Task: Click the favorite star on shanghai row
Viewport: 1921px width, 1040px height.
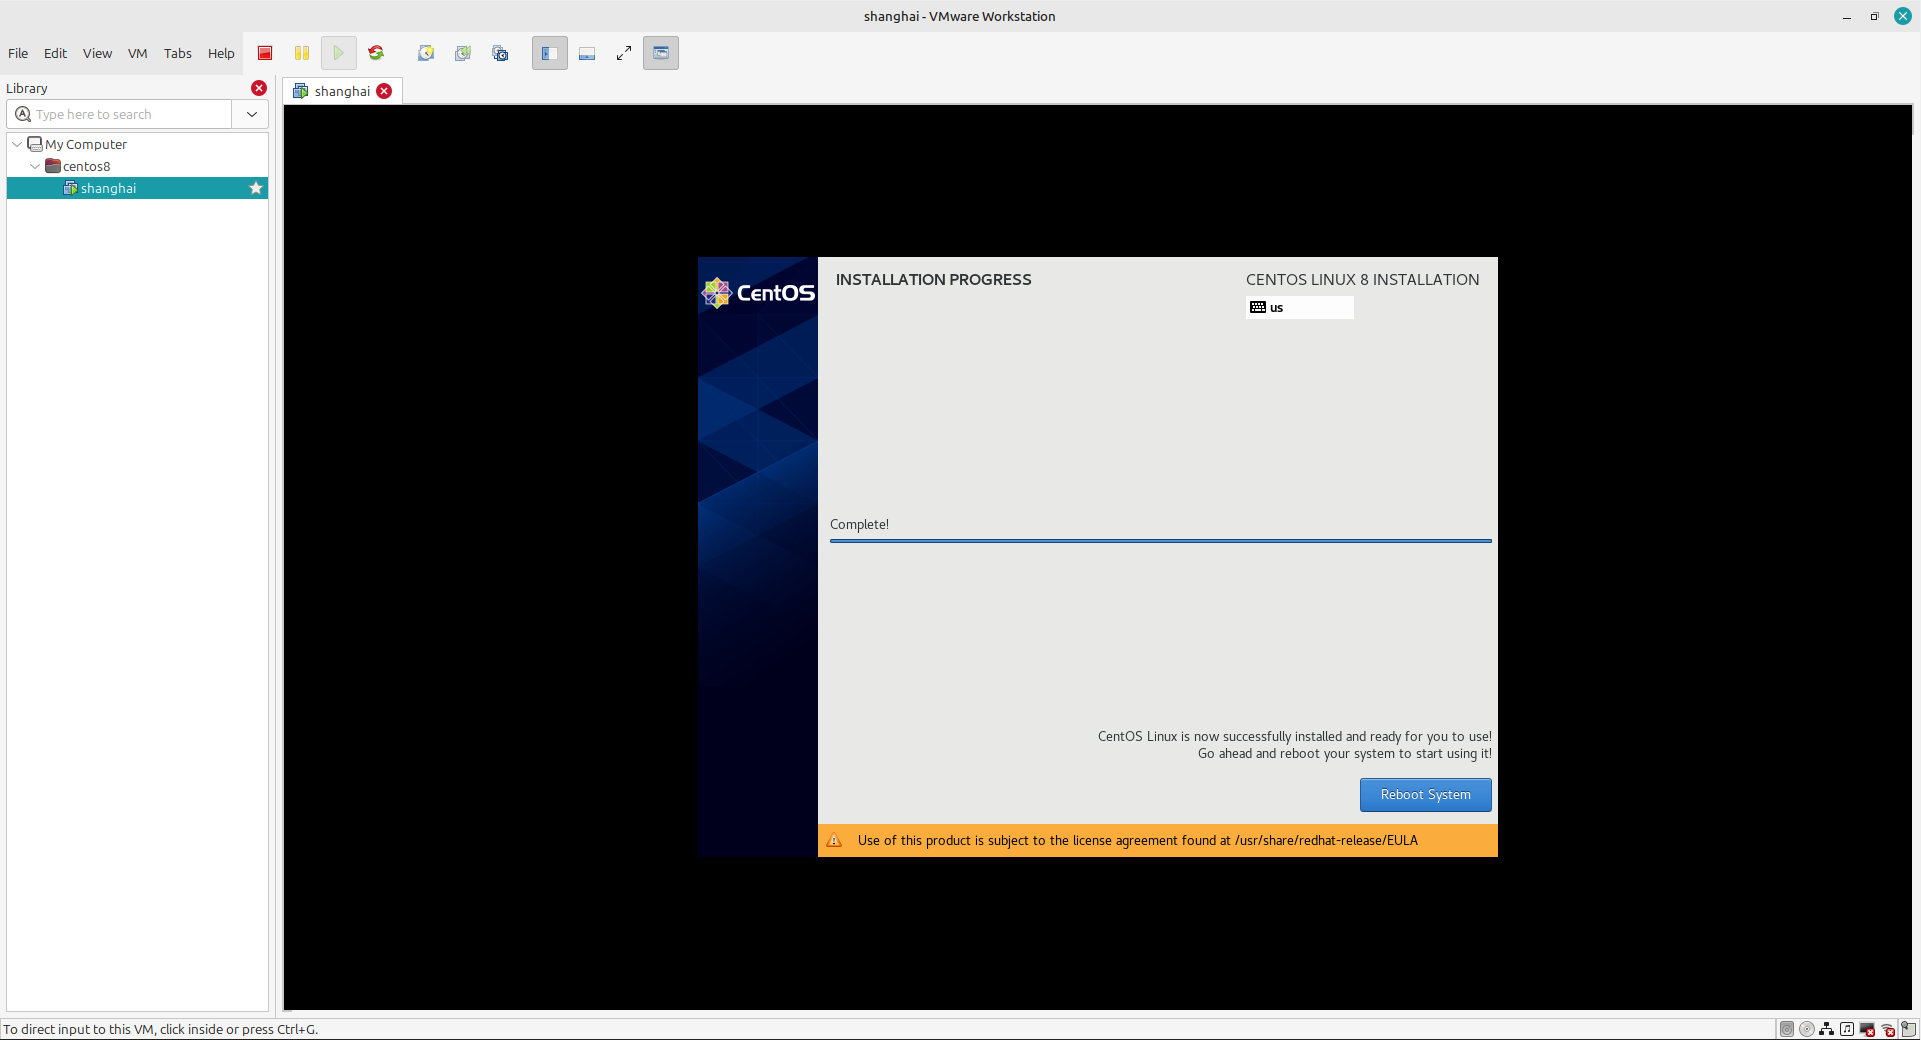Action: pos(256,188)
